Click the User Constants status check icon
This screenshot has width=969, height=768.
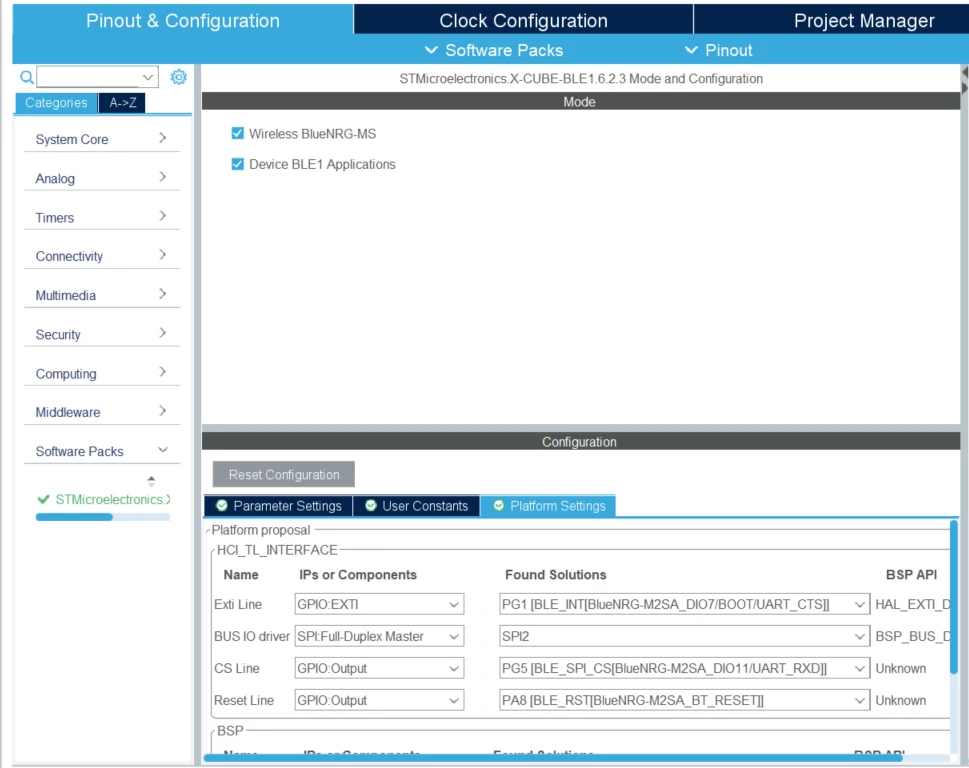[371, 505]
